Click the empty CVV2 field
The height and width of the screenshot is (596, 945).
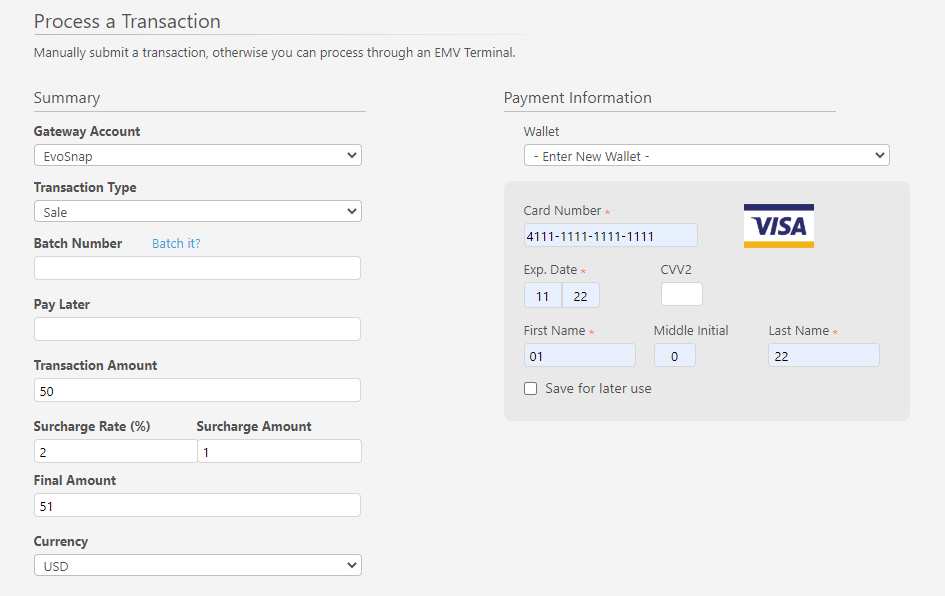click(682, 294)
